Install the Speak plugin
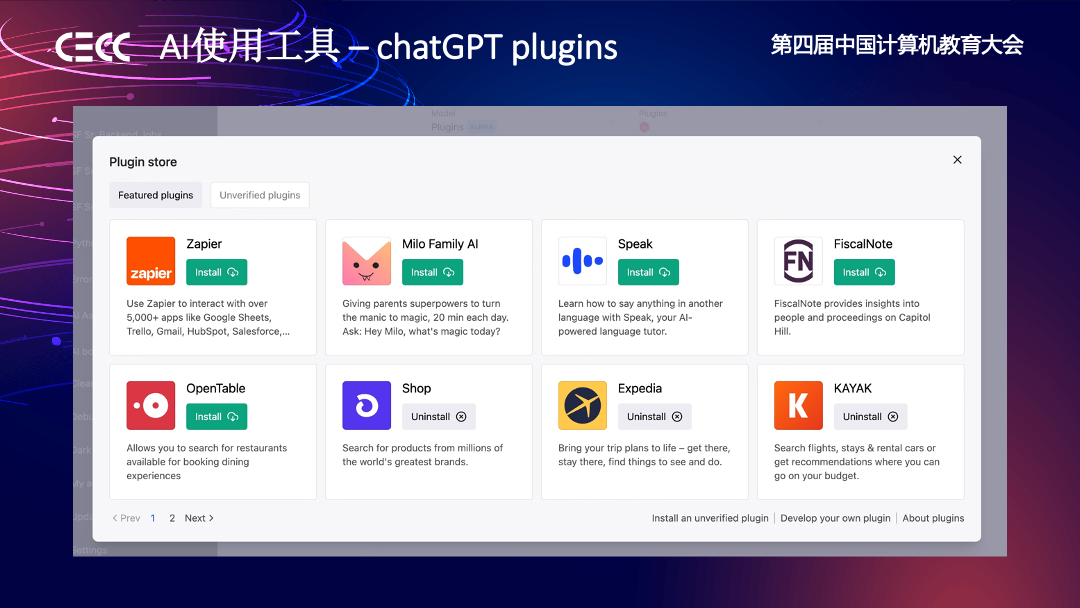This screenshot has height=608, width=1080. pyautogui.click(x=648, y=272)
